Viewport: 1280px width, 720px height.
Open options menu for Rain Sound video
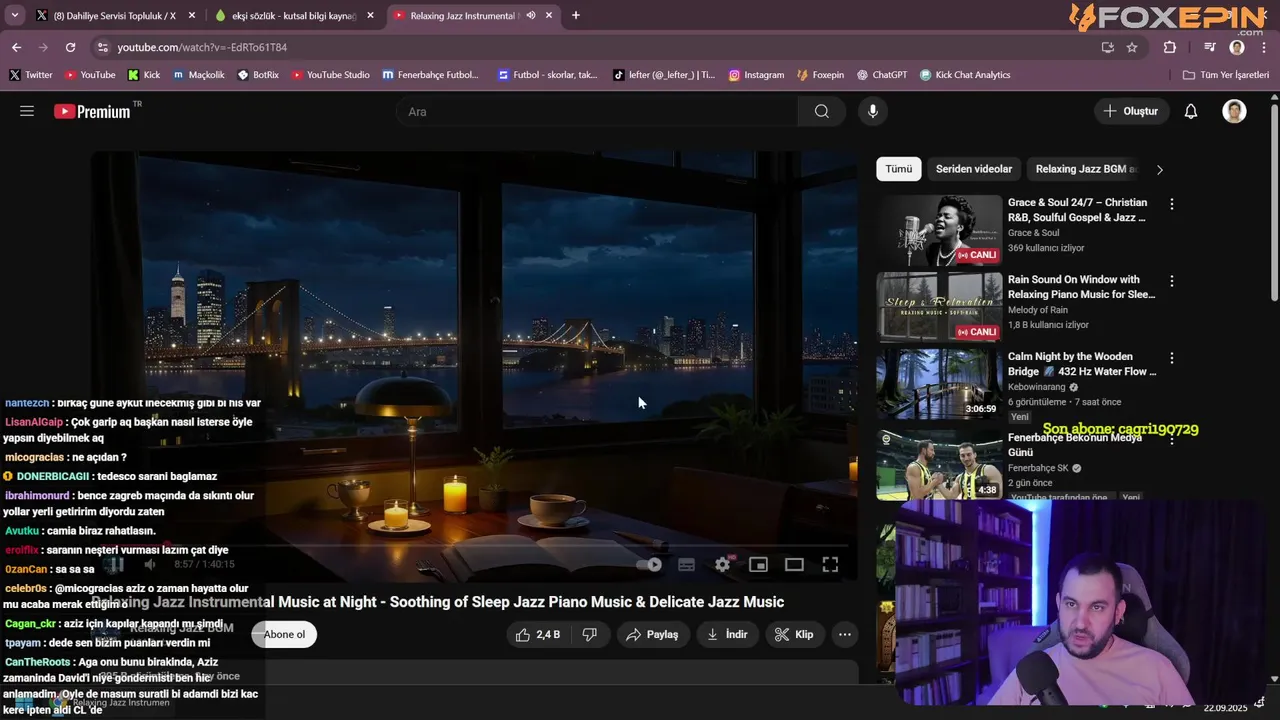coord(1172,281)
